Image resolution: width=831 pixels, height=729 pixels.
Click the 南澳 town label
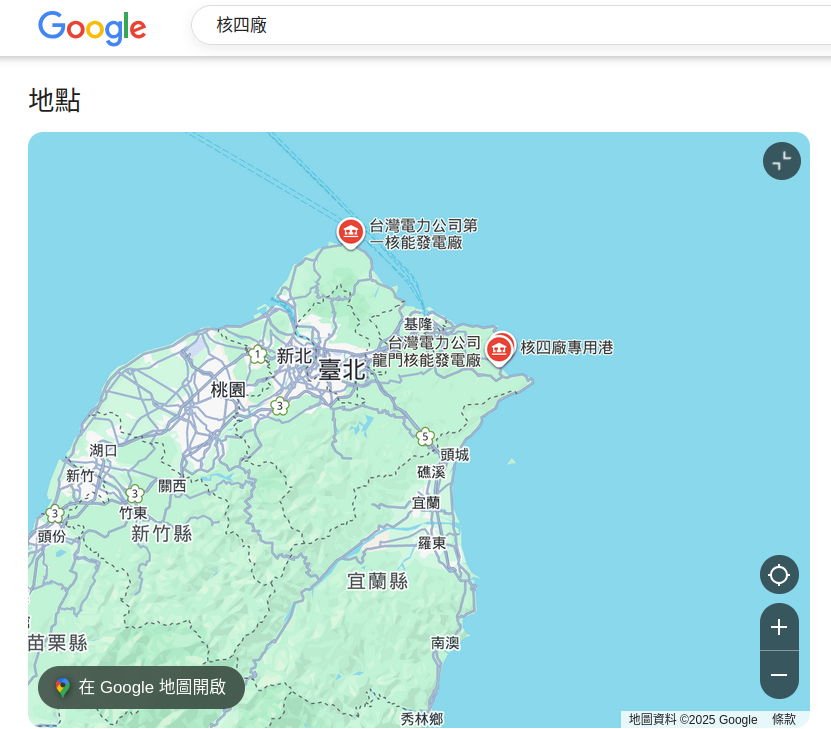[x=445, y=643]
